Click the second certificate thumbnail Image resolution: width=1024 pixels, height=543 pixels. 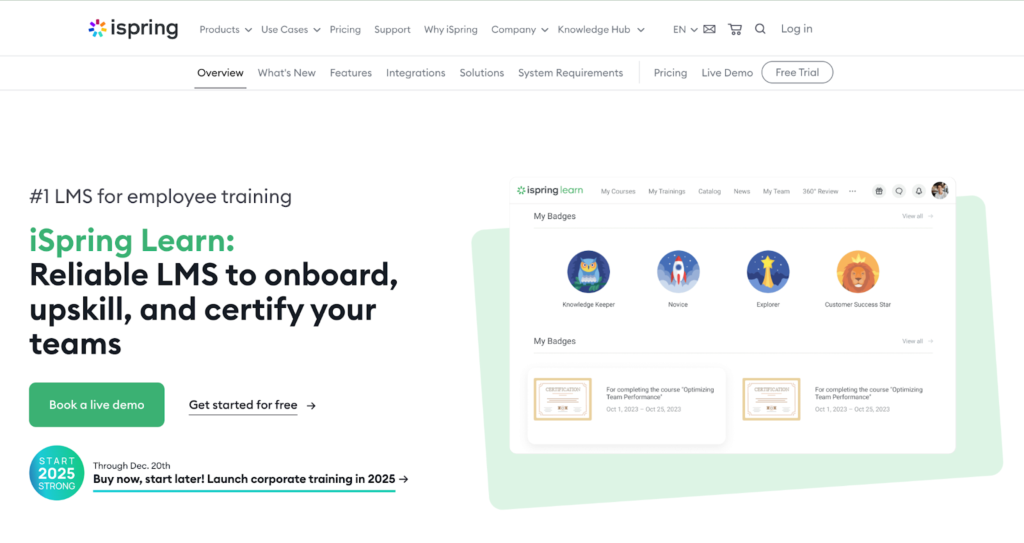[x=771, y=399]
